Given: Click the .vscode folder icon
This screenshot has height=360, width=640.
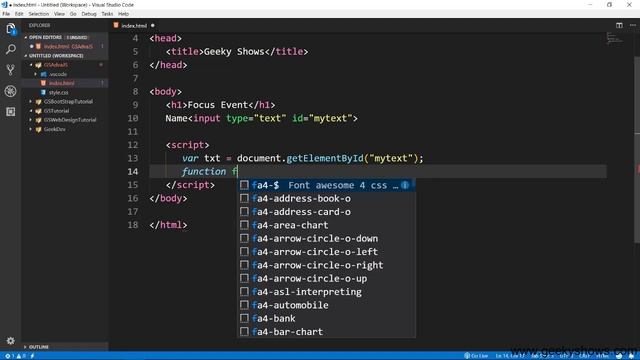Looking at the screenshot, I should click(x=43, y=74).
